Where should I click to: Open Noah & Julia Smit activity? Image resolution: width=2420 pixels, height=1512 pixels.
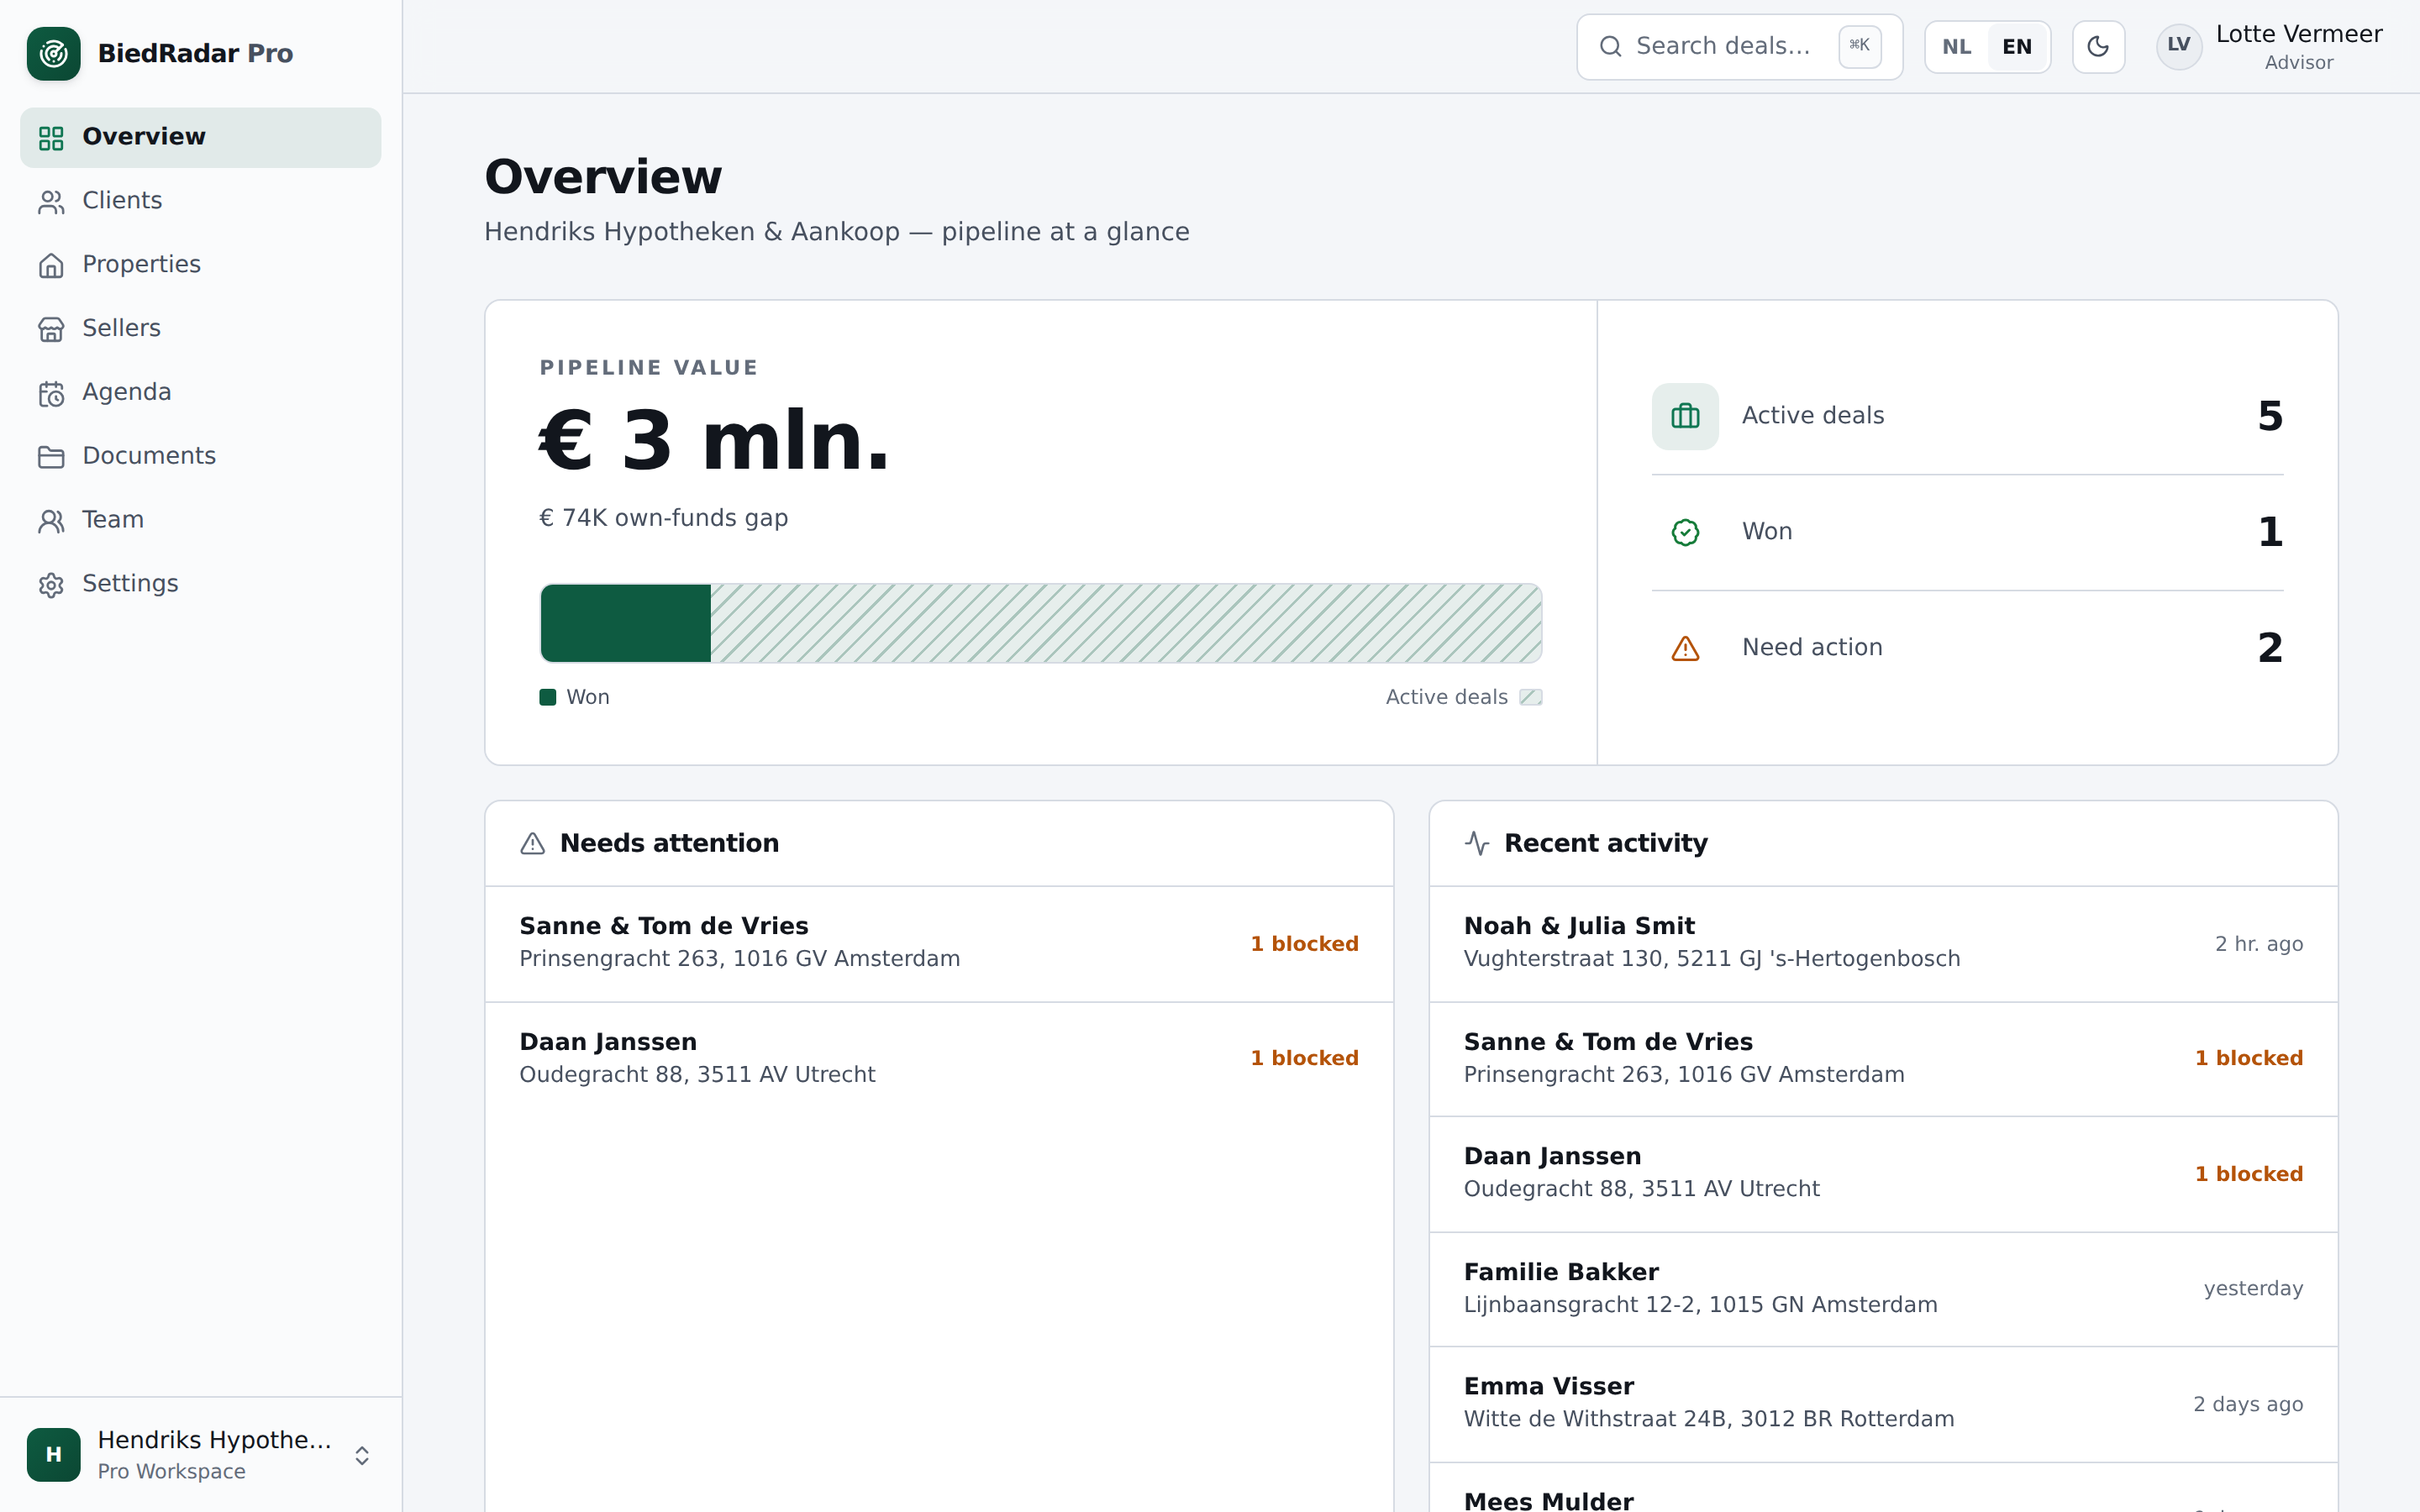coord(1883,944)
